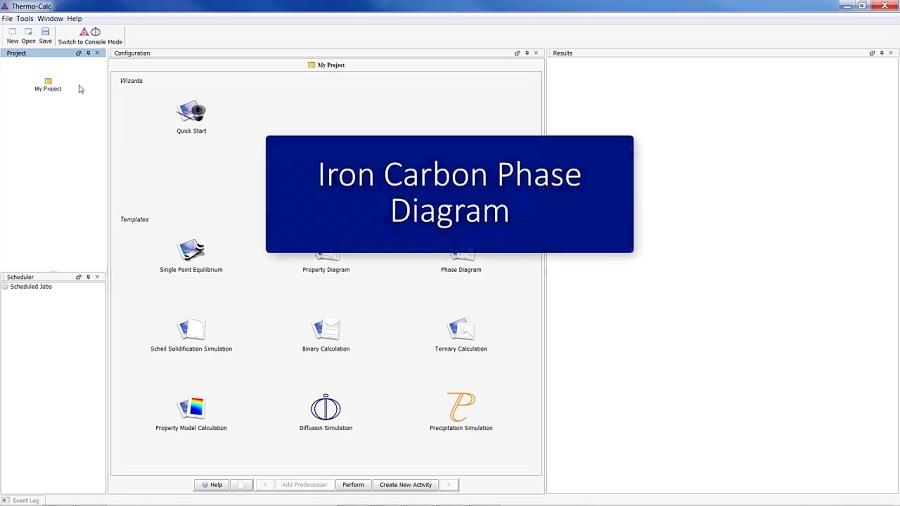Select My Project node in Project tree
This screenshot has height=506, width=900.
[x=48, y=84]
